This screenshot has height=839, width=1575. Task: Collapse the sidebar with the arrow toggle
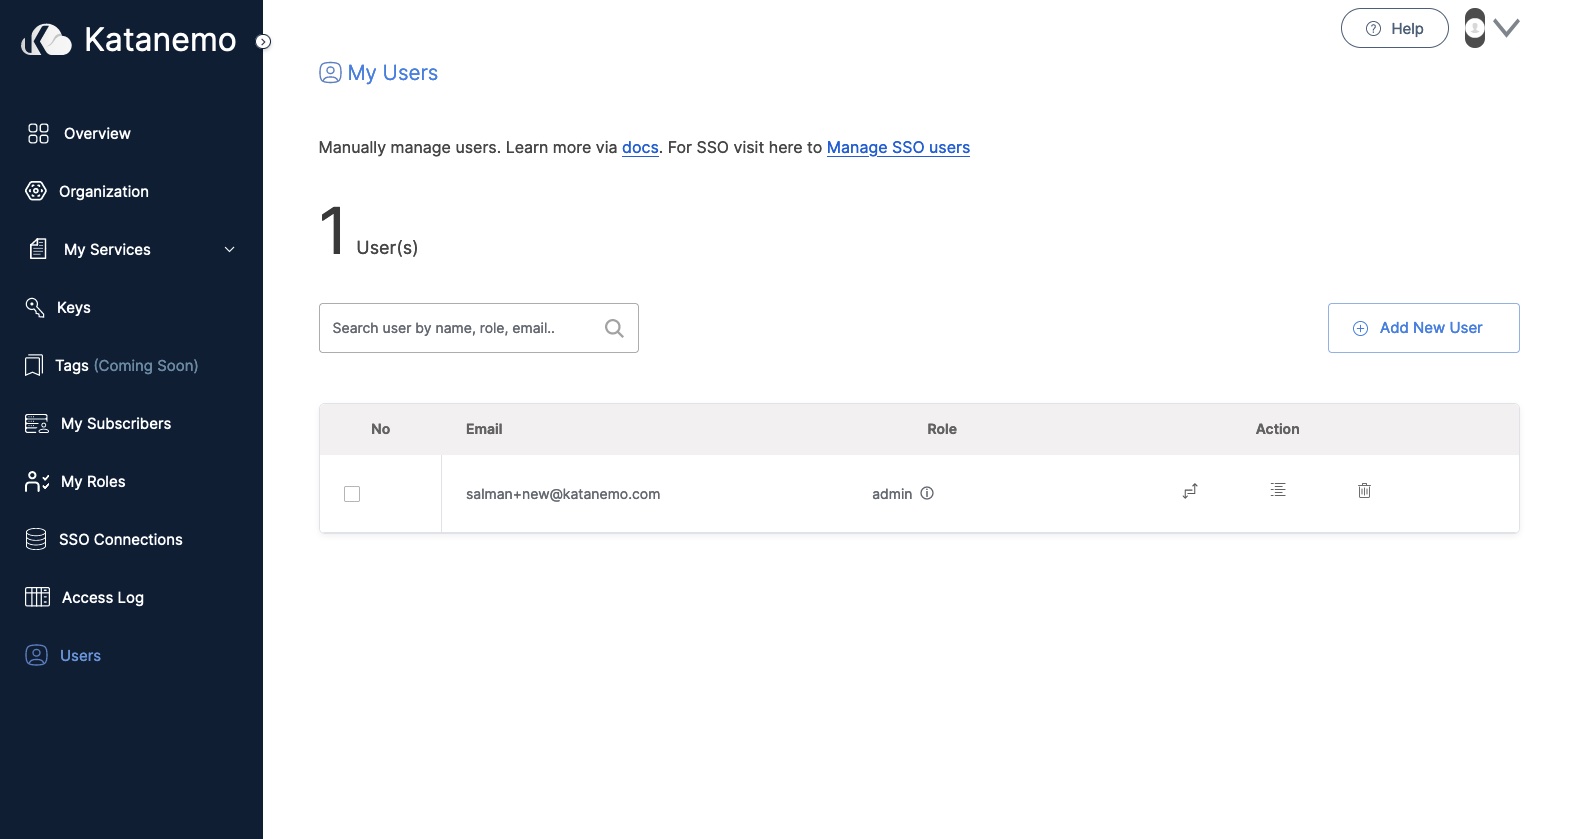[263, 42]
